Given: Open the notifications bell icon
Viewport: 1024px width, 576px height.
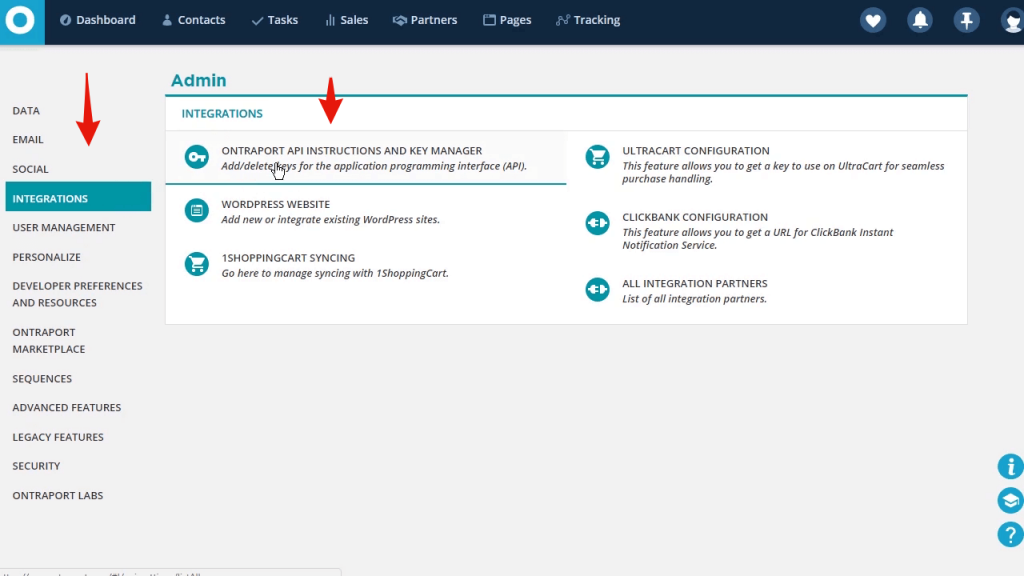Looking at the screenshot, I should pos(920,20).
